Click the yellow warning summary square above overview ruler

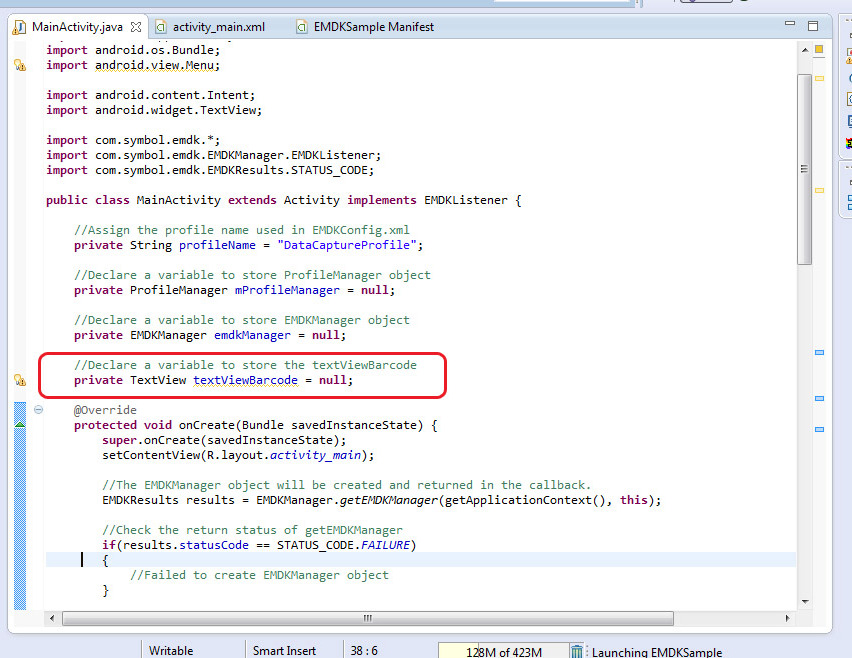click(x=819, y=47)
